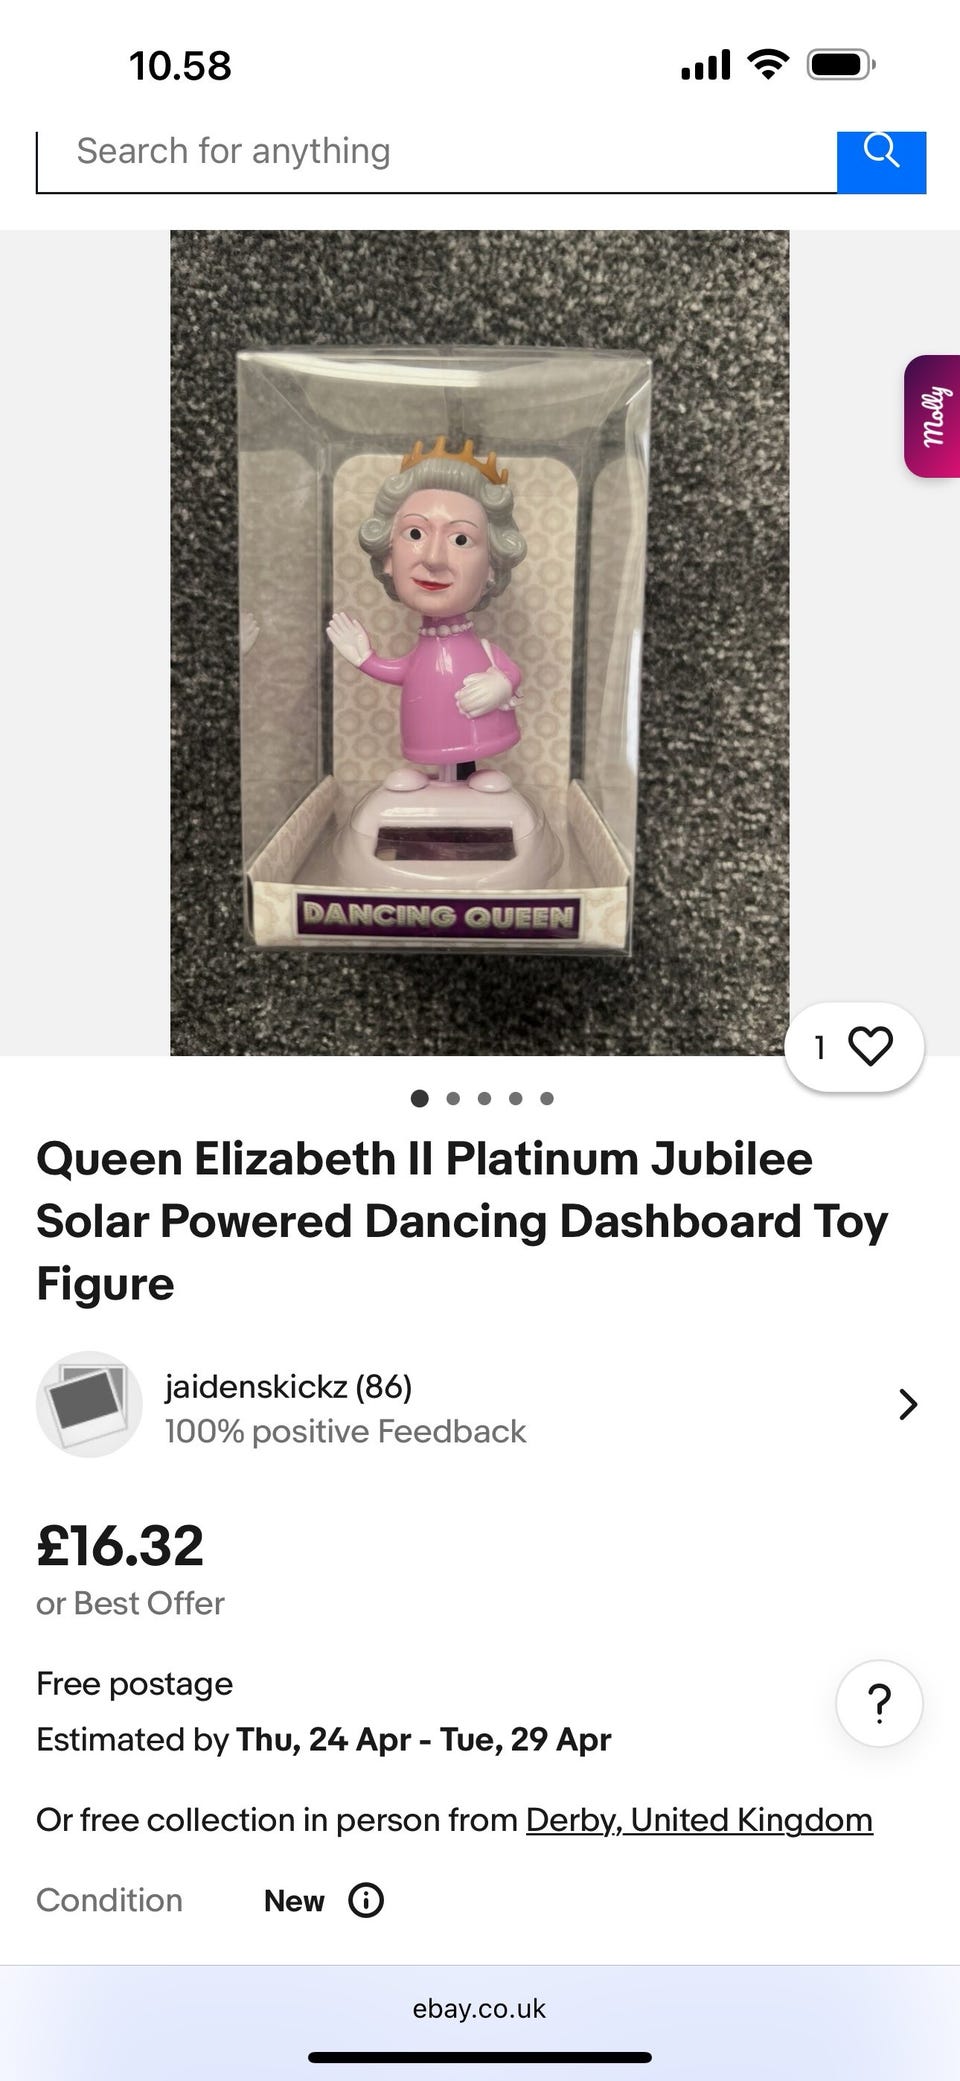Open the question mark help button

pyautogui.click(x=879, y=1703)
